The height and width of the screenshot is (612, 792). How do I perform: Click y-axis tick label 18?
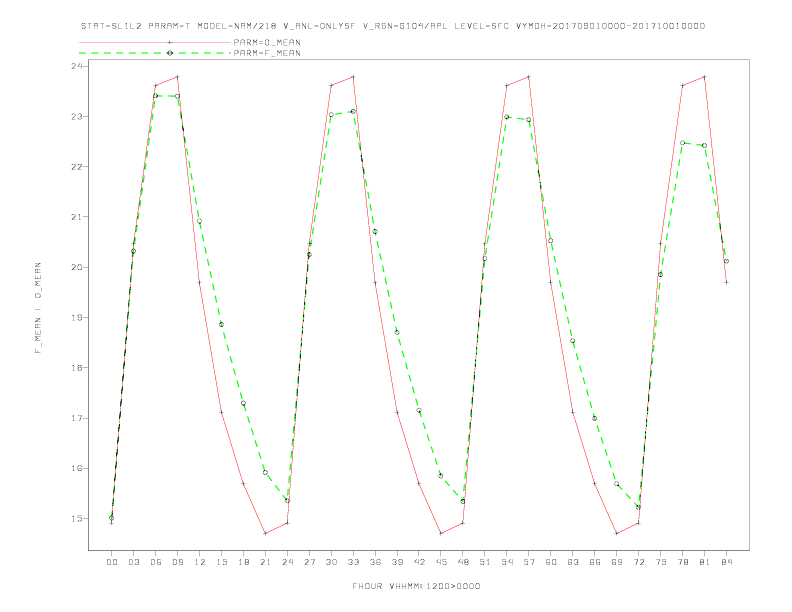pos(77,368)
